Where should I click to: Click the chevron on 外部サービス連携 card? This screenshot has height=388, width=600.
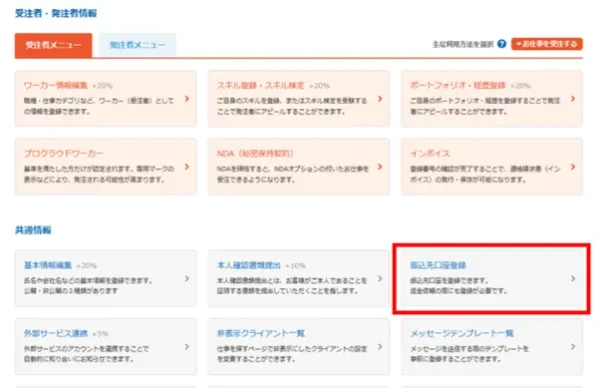click(187, 347)
